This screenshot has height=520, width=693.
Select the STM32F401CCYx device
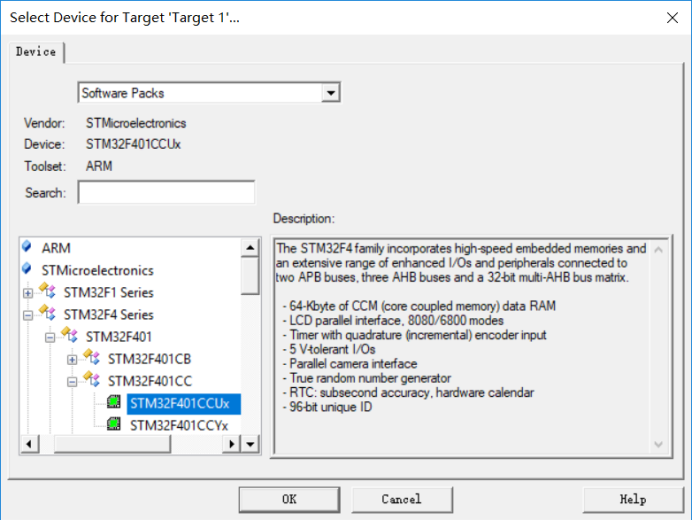point(179,425)
